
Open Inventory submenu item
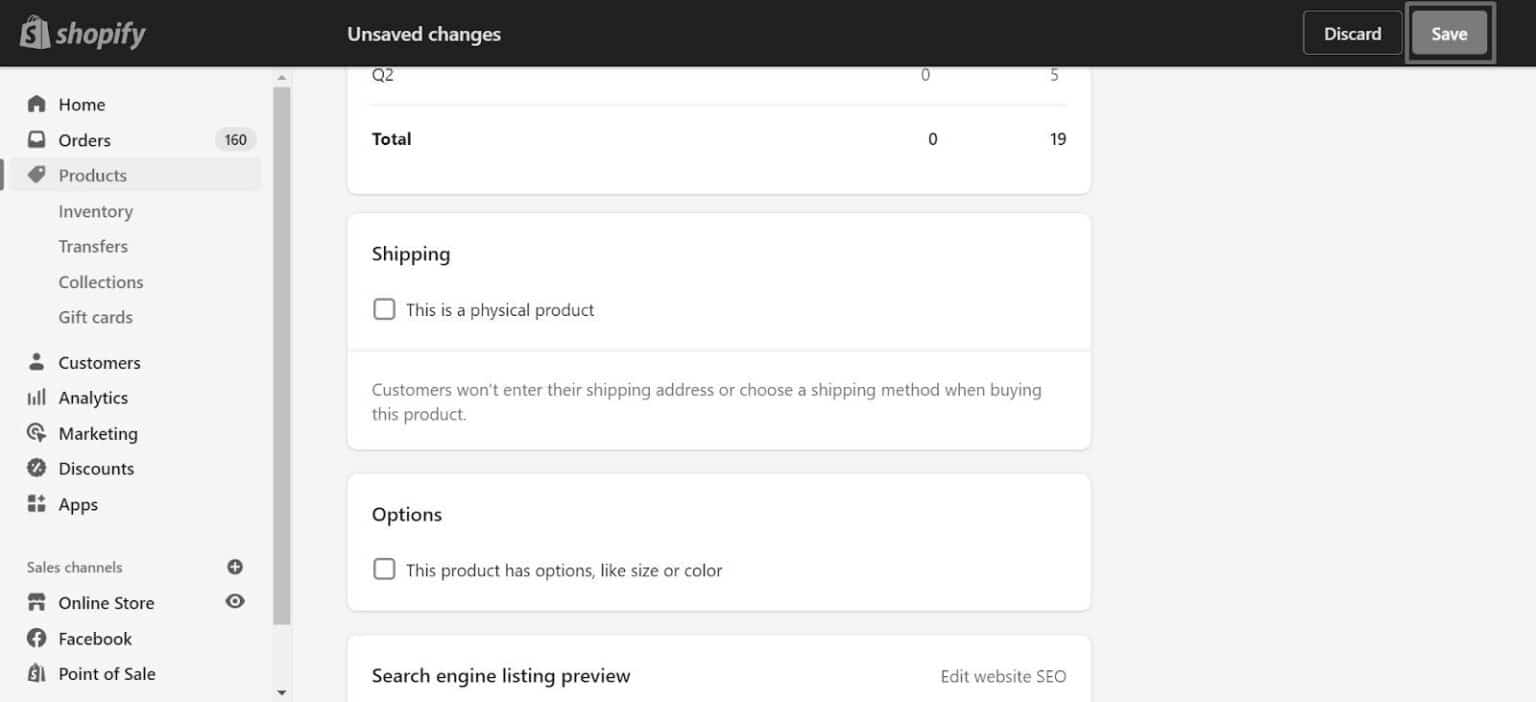(95, 211)
